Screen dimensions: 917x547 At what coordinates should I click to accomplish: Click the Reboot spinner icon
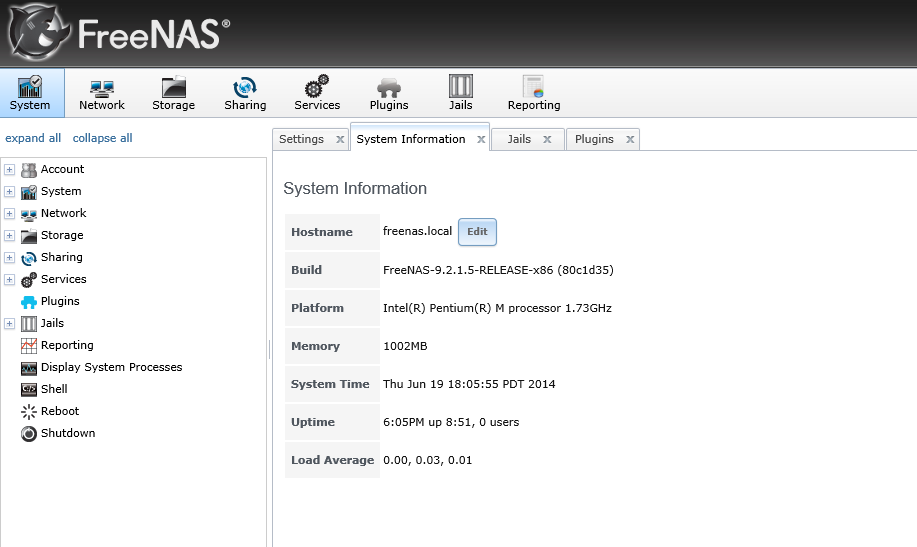[29, 412]
